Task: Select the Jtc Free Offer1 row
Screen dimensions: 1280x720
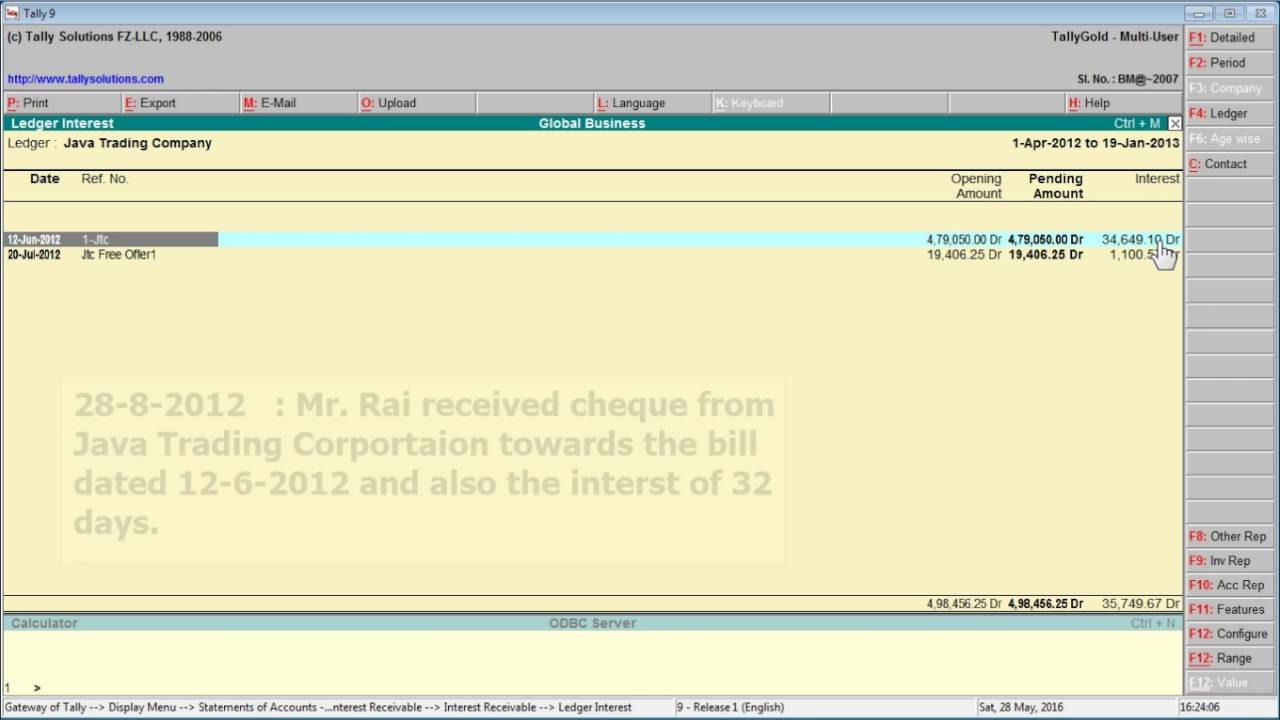Action: pyautogui.click(x=593, y=255)
